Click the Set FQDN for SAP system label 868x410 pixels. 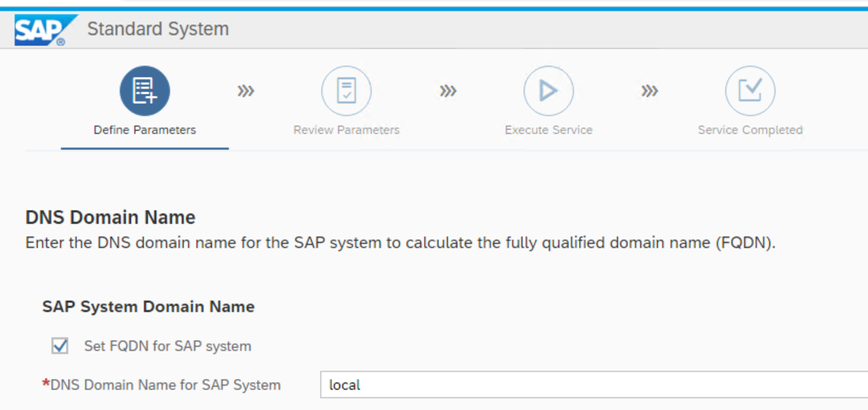(168, 346)
